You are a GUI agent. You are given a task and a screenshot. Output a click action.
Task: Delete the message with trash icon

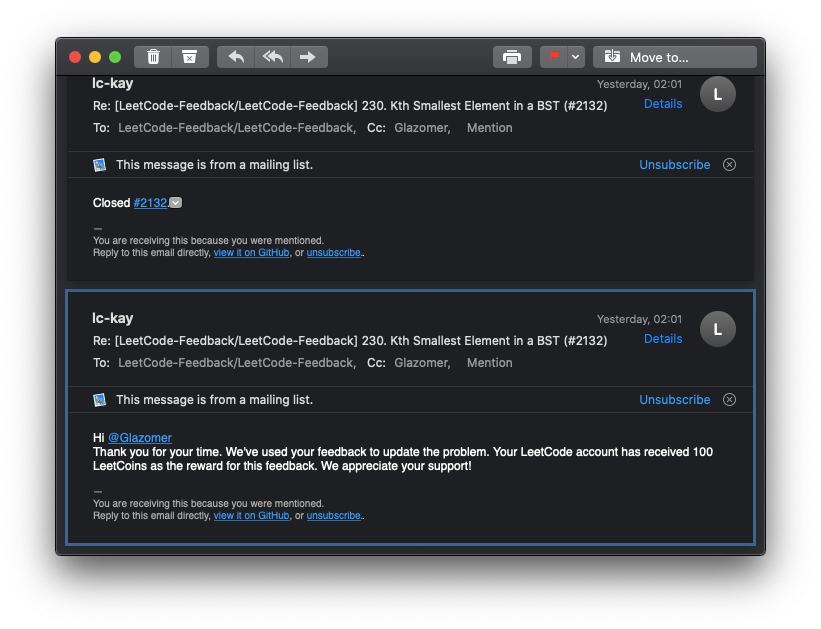coord(153,57)
